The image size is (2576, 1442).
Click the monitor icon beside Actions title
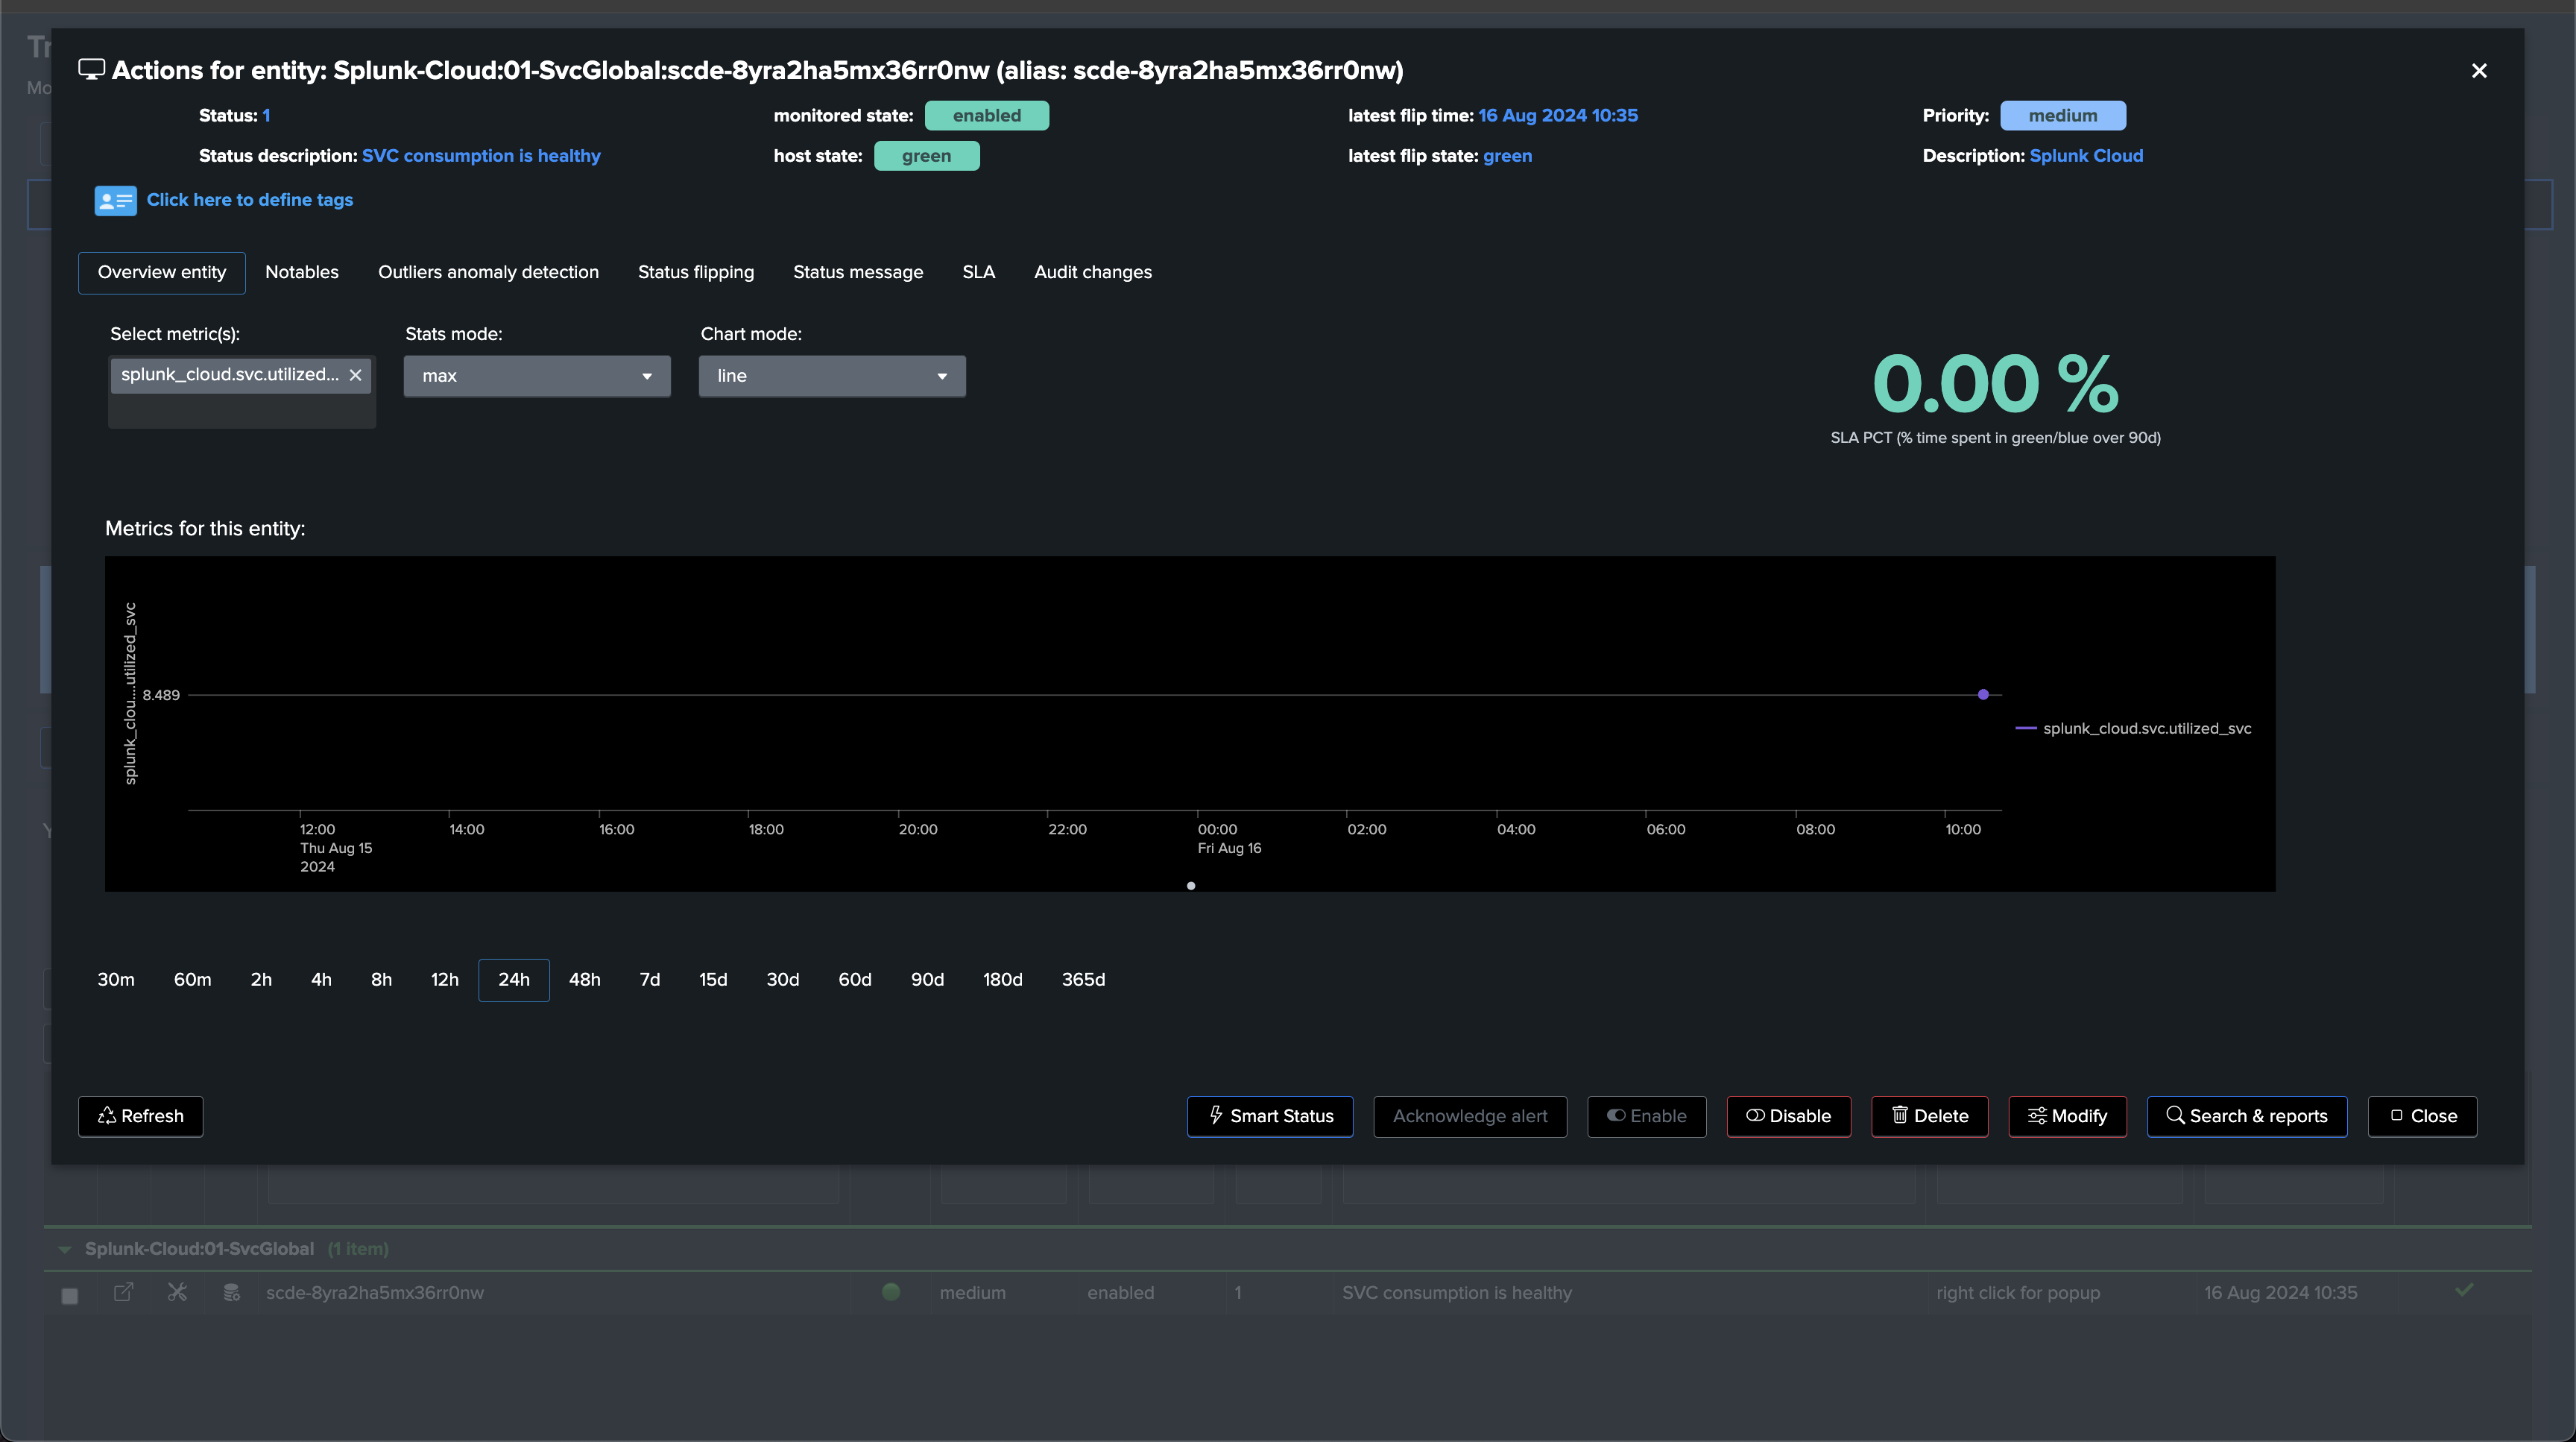point(92,70)
